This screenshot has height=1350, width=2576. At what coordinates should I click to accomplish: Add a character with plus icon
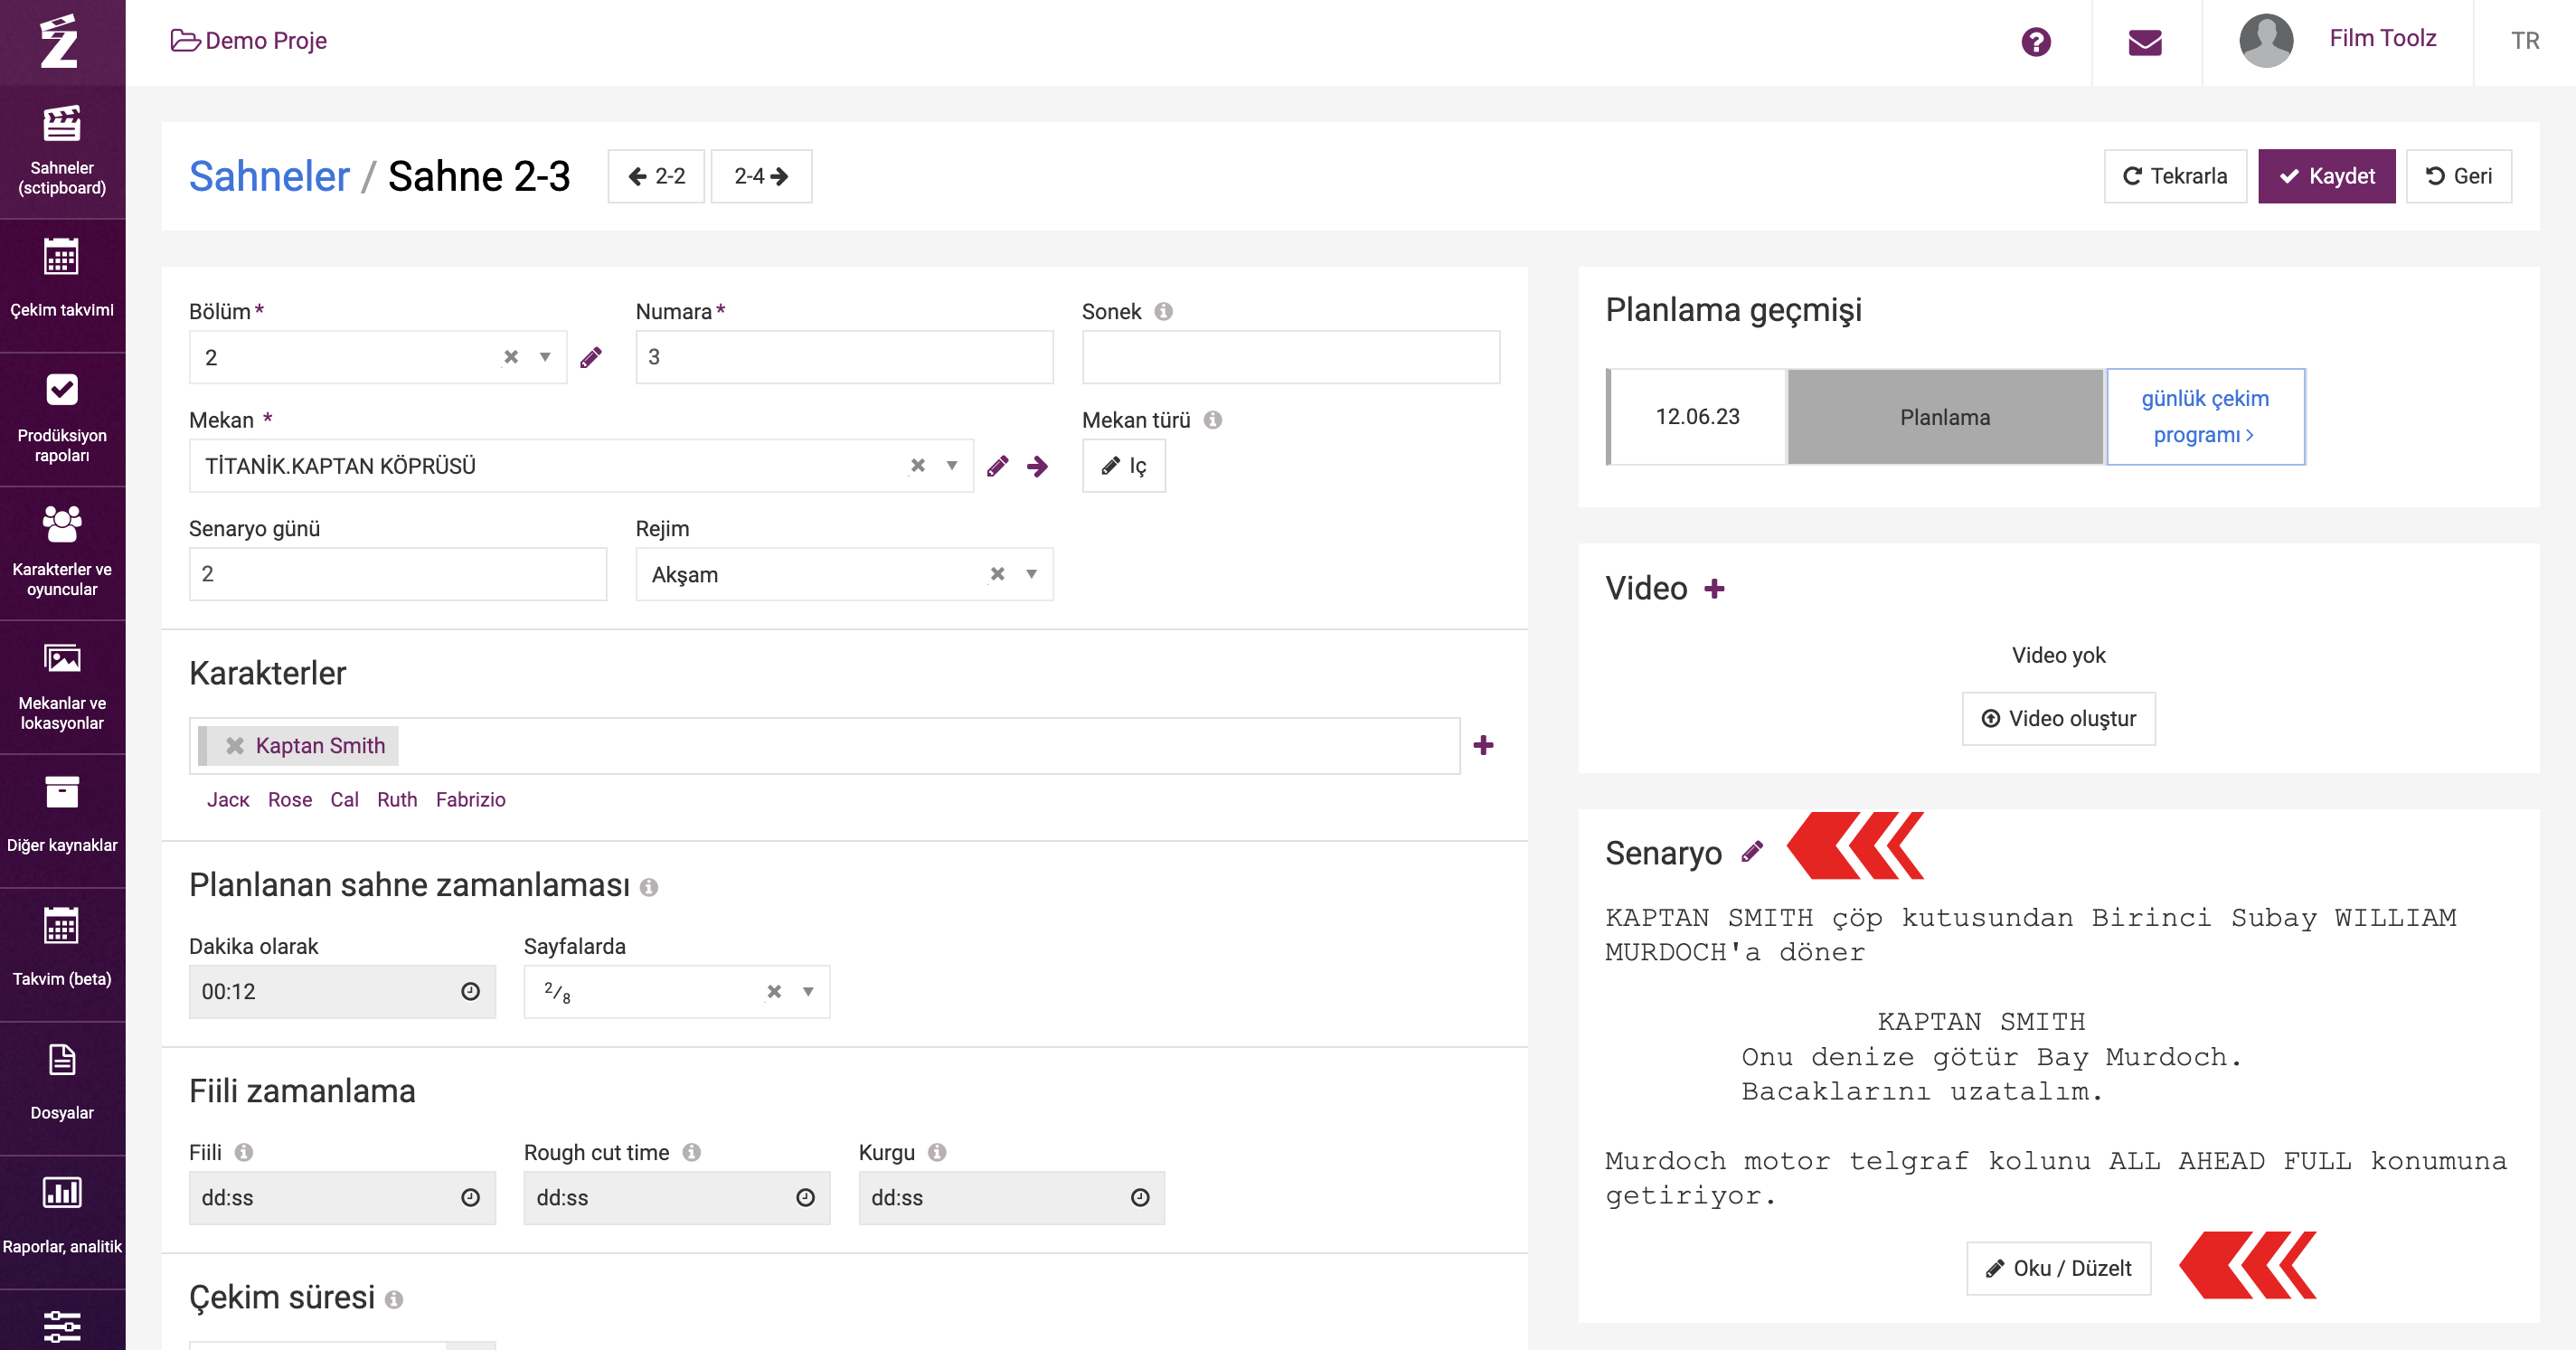(1484, 745)
